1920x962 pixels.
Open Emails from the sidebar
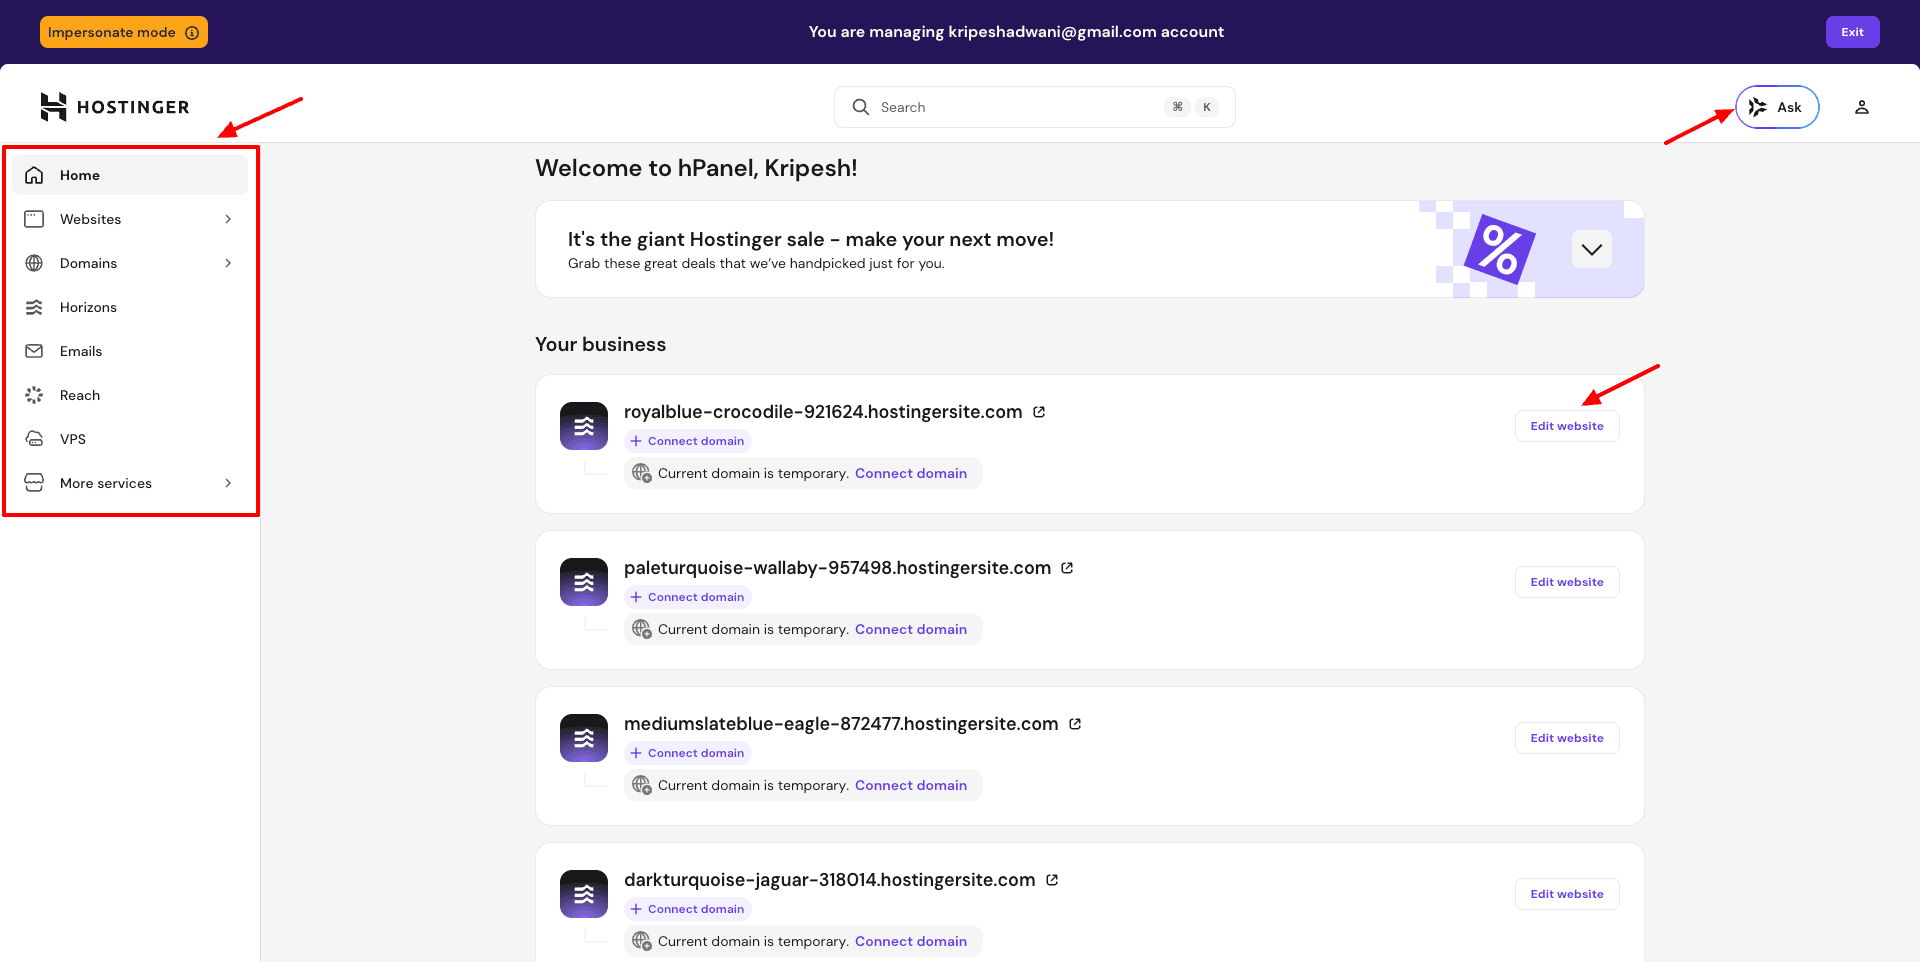(81, 351)
